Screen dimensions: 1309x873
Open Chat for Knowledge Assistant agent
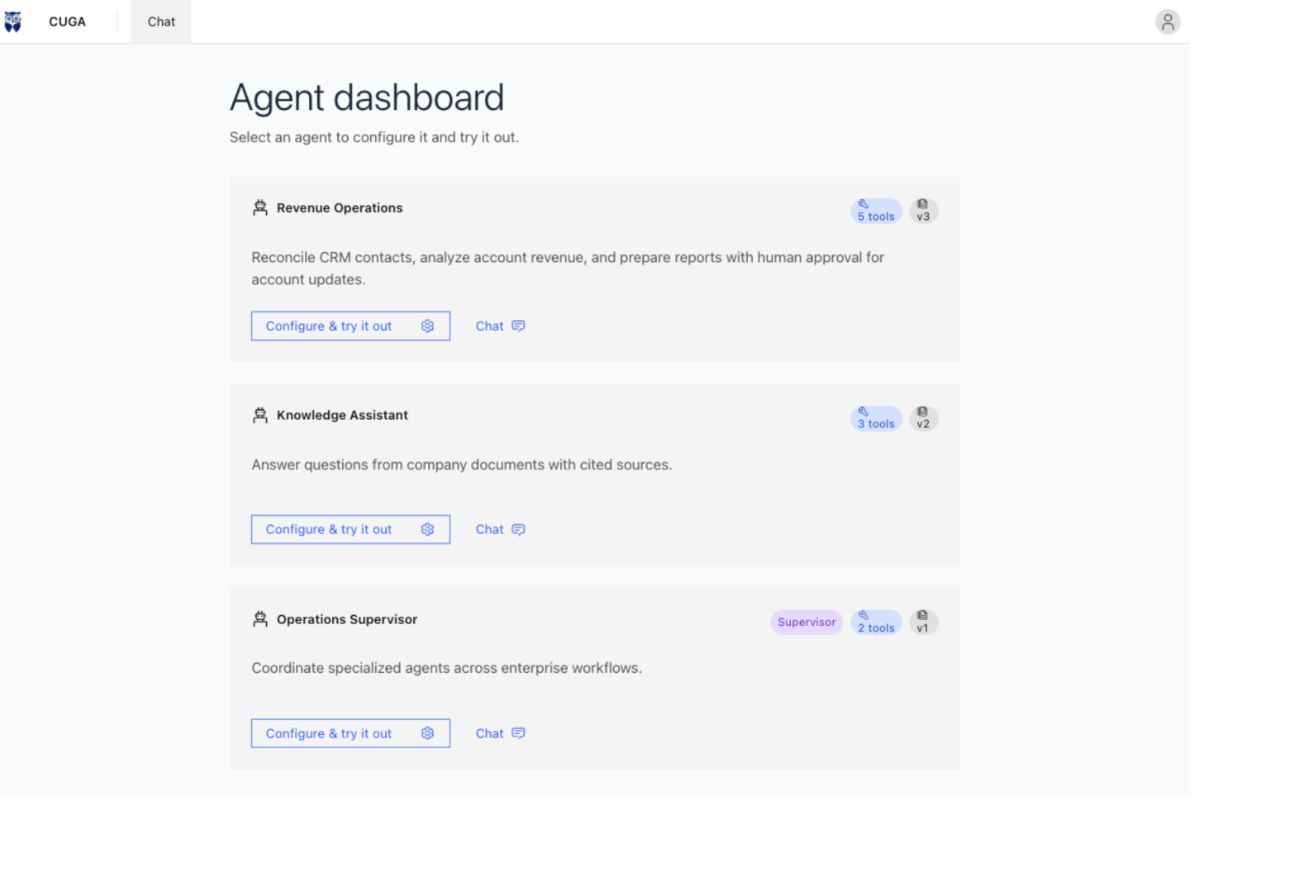(x=500, y=530)
